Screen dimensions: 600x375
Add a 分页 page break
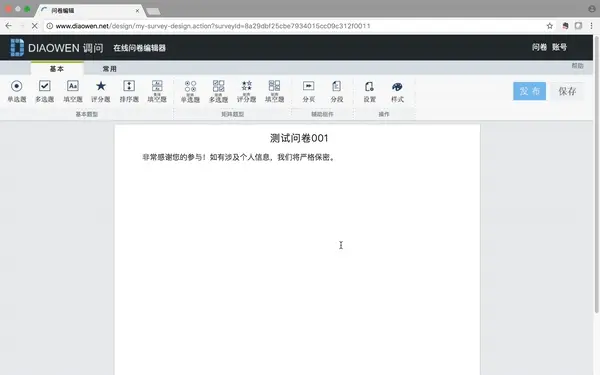(x=308, y=91)
